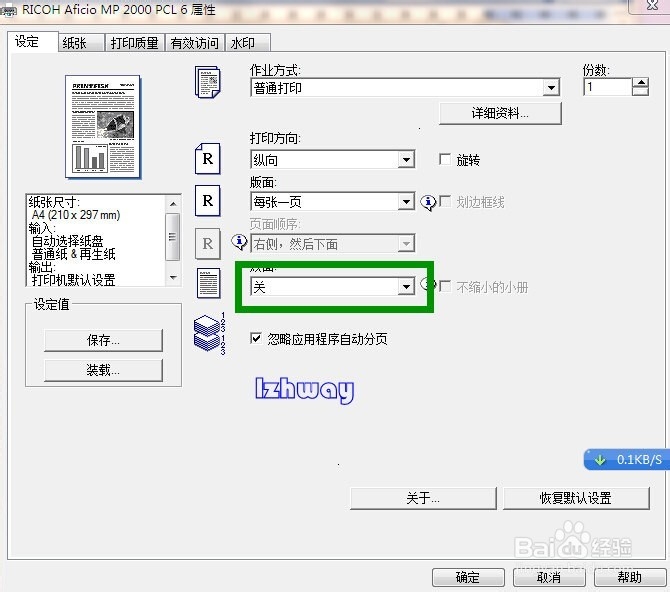This screenshot has width=670, height=592.
Task: Switch to the 有效访问 tab
Action: click(194, 43)
